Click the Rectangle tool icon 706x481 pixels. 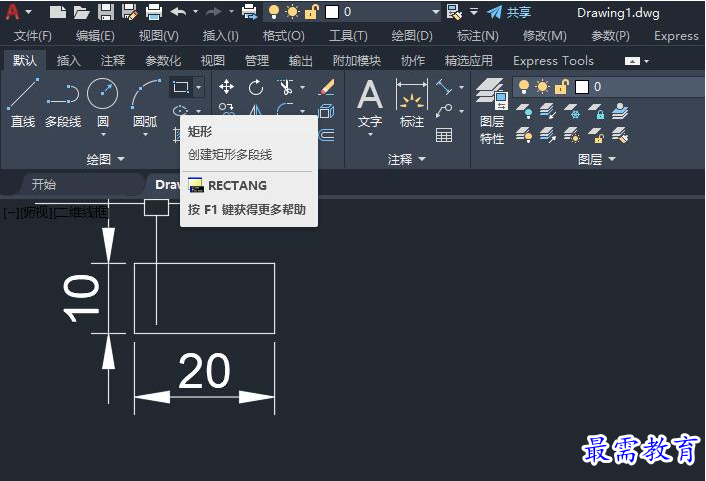[x=181, y=86]
